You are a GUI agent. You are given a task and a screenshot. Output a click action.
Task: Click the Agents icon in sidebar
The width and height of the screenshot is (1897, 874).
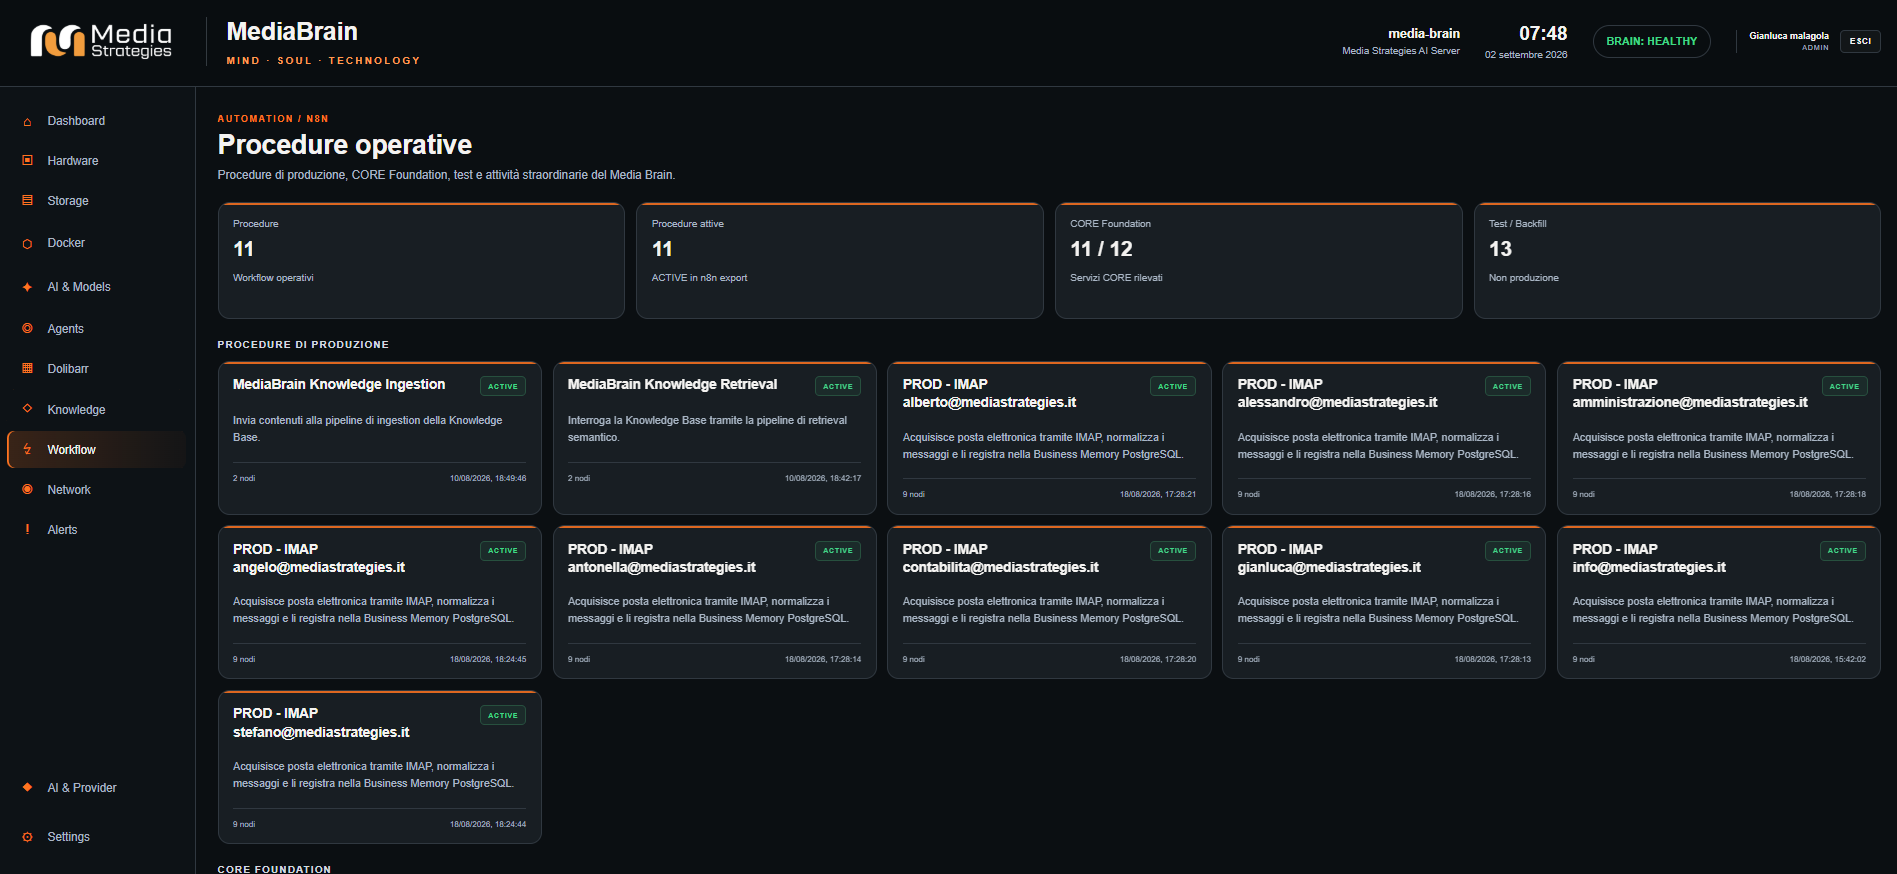pos(27,328)
